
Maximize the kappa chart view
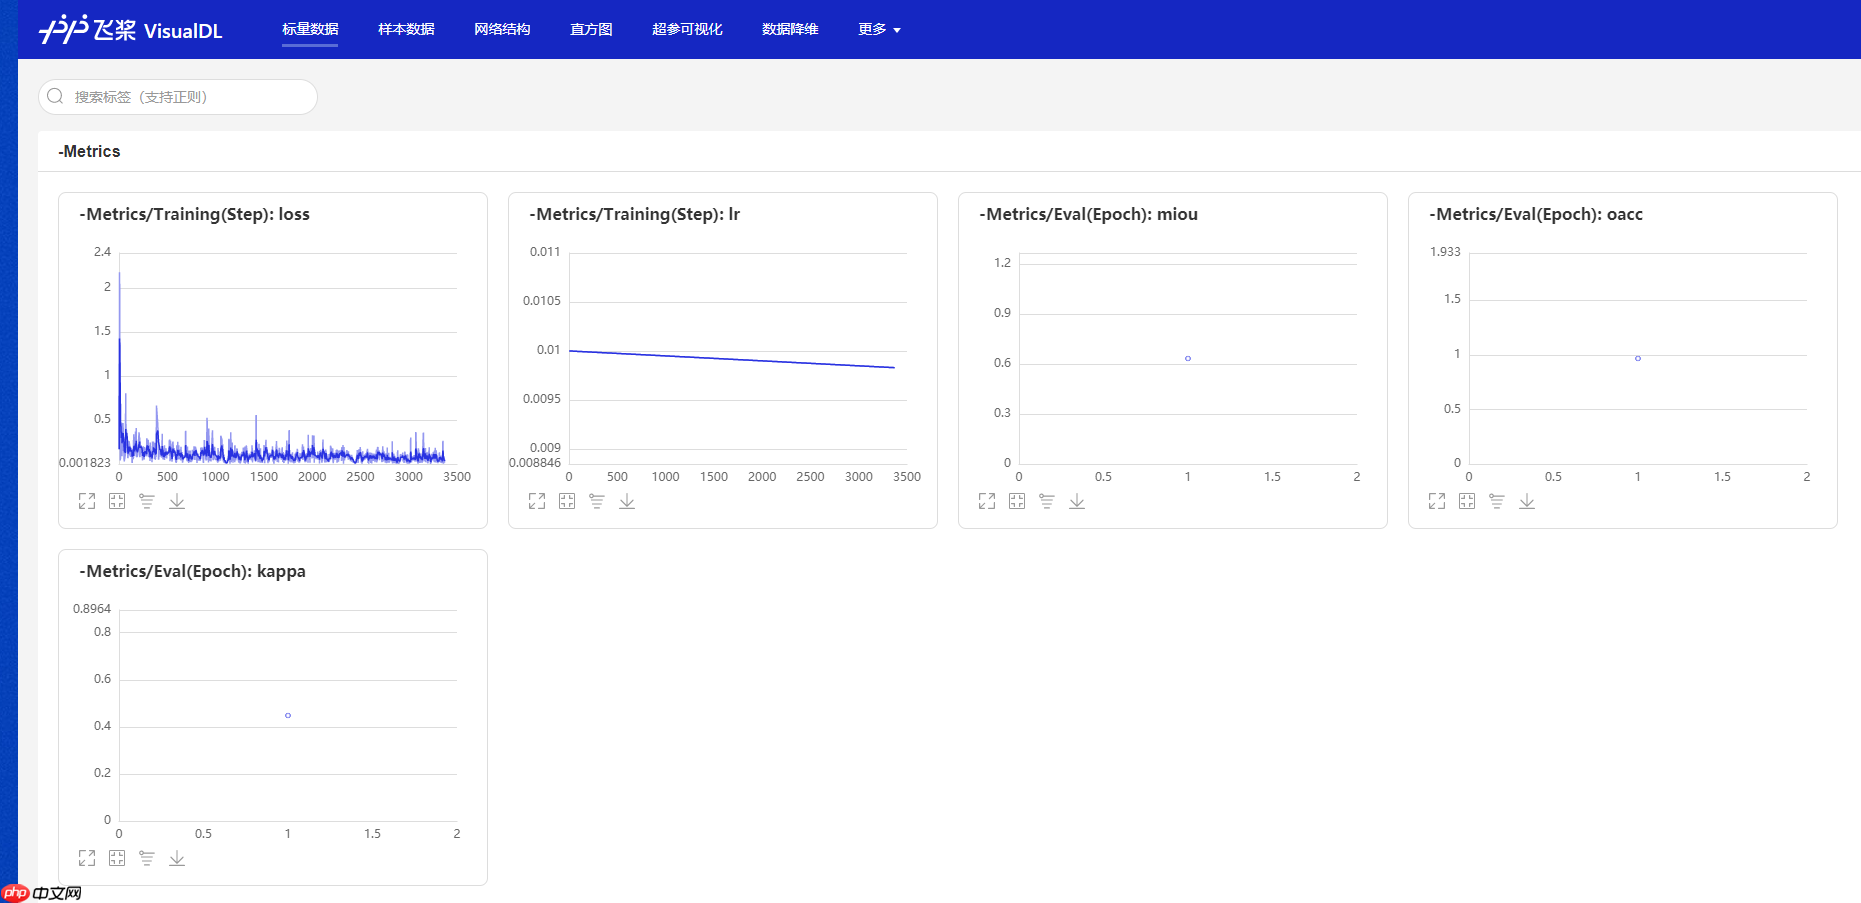[86, 858]
